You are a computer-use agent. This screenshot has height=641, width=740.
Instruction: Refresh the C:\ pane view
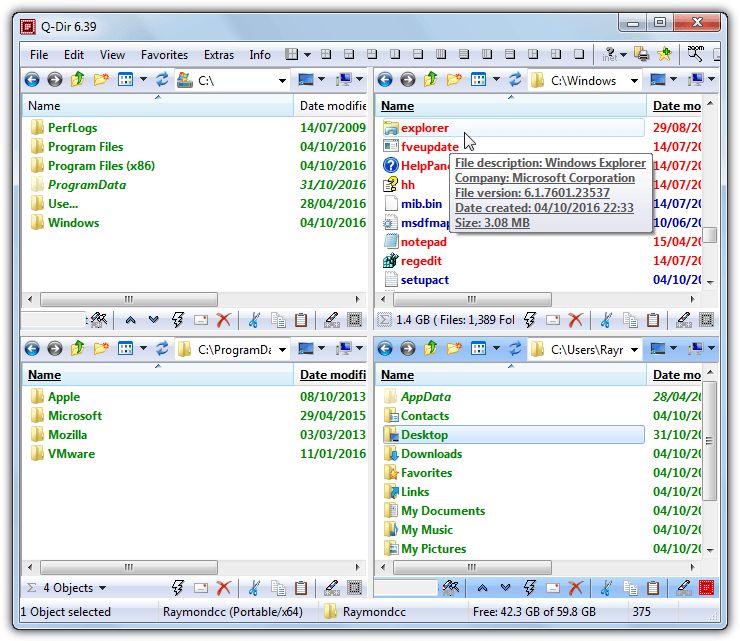click(x=162, y=80)
